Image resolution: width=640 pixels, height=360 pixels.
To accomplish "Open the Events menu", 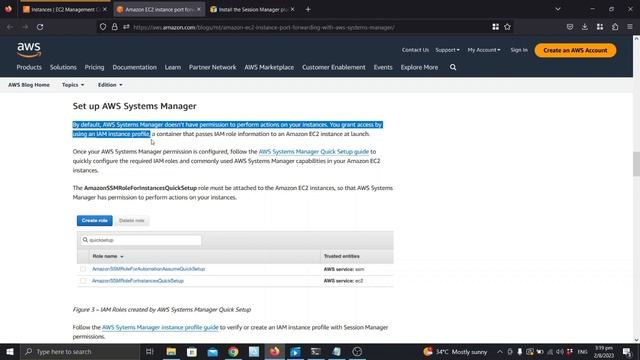I will [383, 67].
